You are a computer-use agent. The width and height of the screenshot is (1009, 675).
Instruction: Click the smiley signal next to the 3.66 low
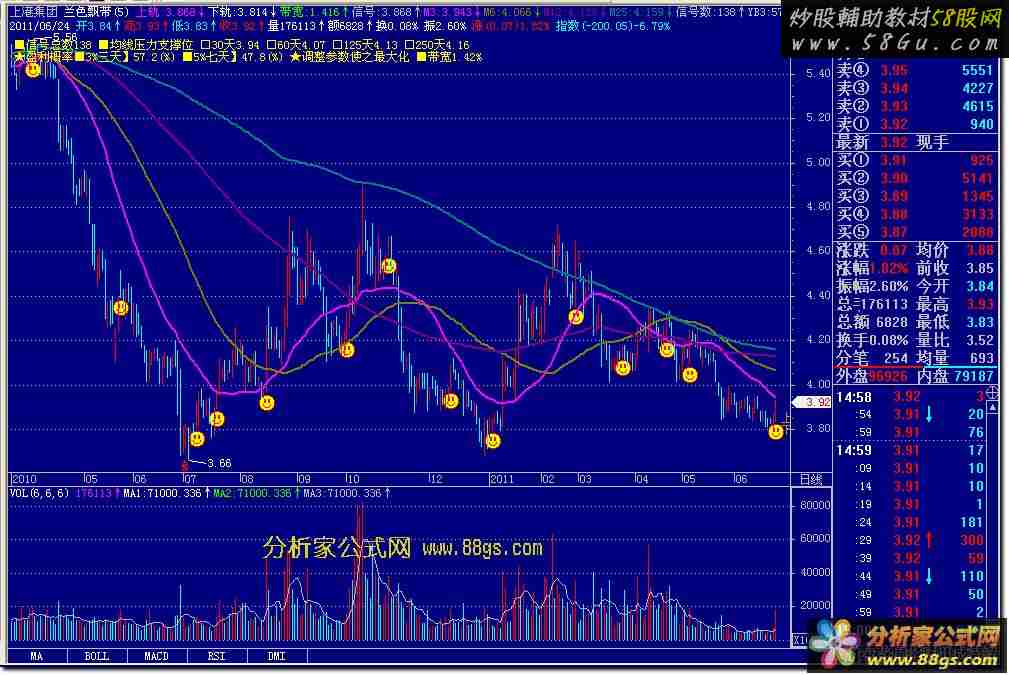pyautogui.click(x=197, y=439)
